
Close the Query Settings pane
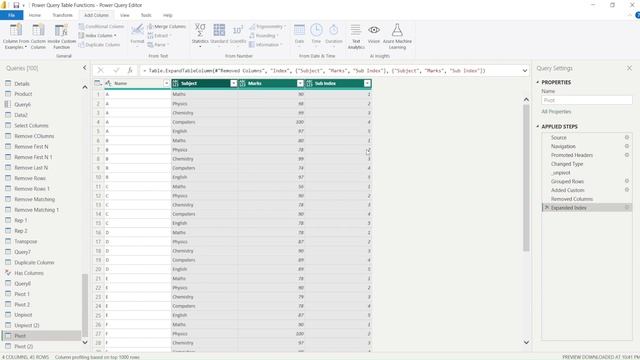[629, 68]
